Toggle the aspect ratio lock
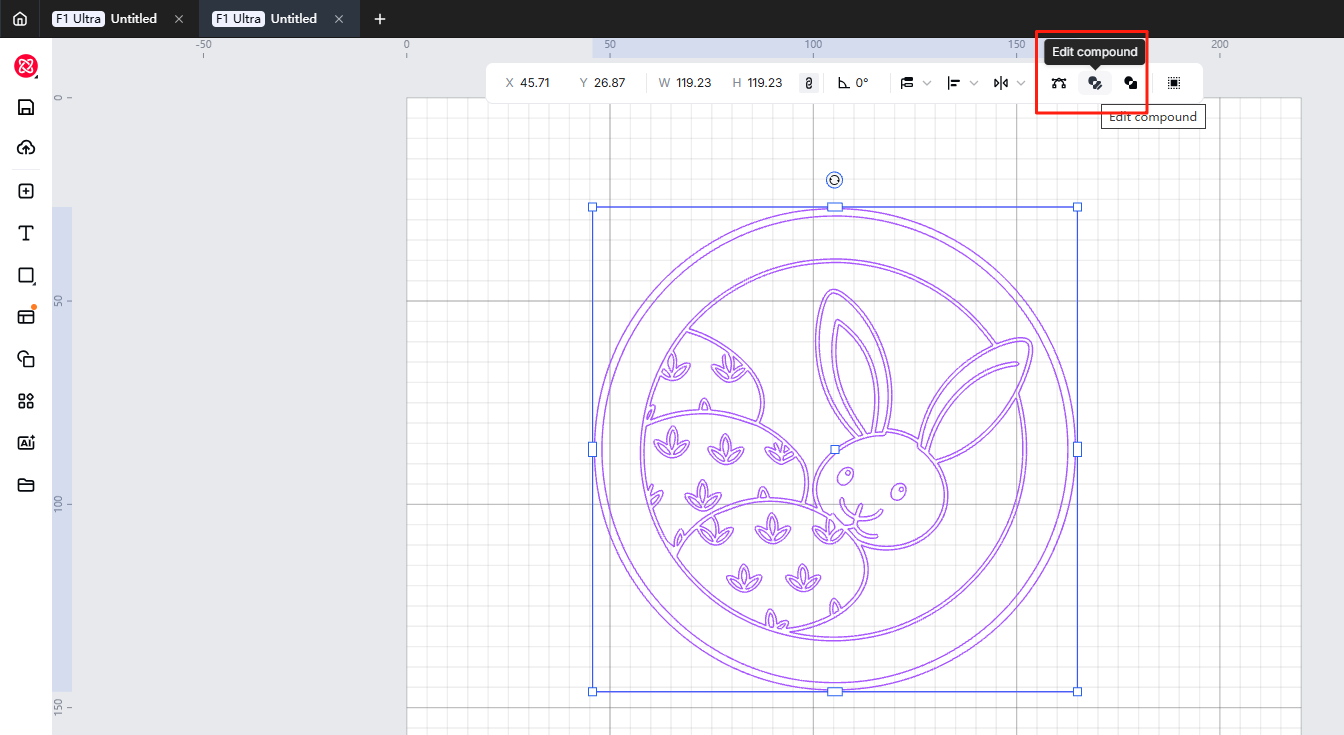This screenshot has height=735, width=1344. (808, 83)
